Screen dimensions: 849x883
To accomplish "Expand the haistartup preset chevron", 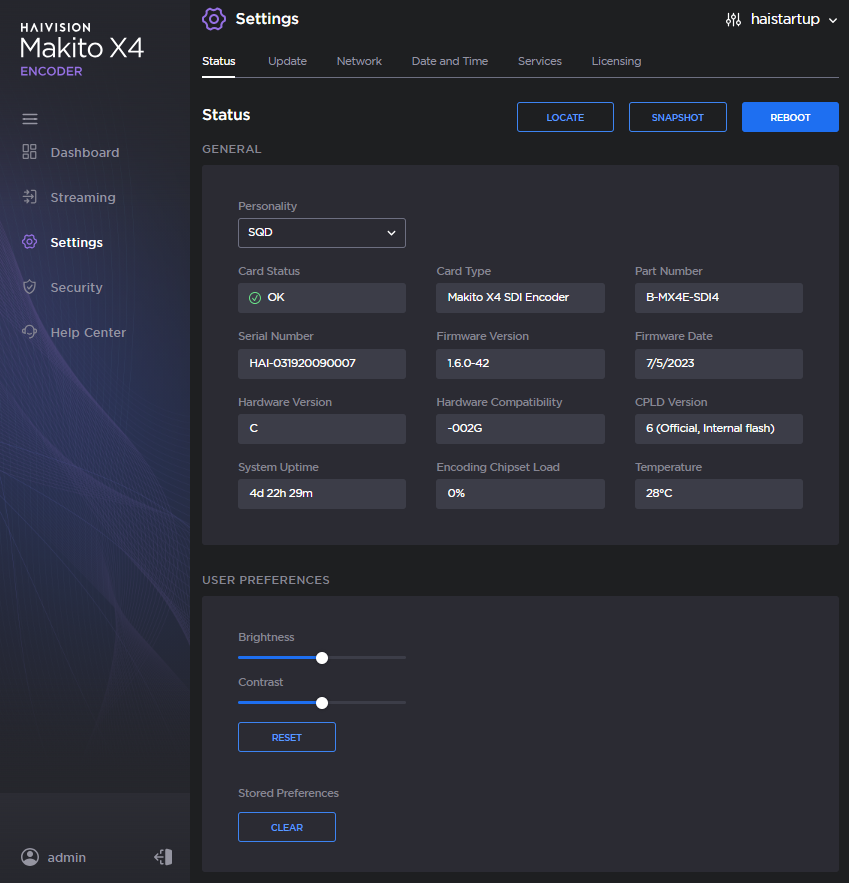I will [x=833, y=20].
